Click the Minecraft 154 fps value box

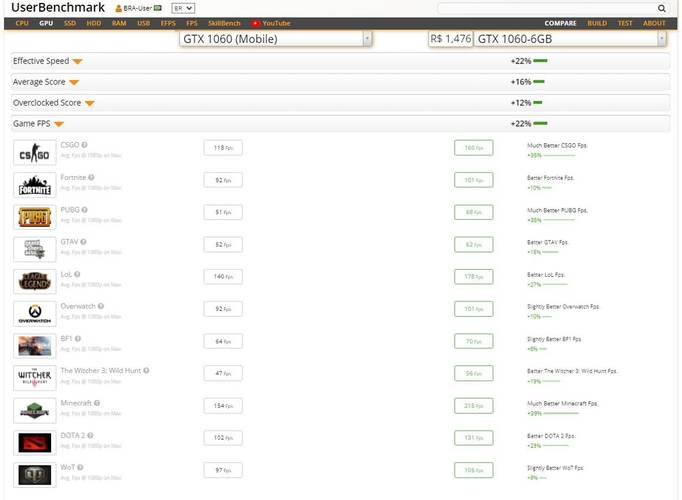point(223,406)
